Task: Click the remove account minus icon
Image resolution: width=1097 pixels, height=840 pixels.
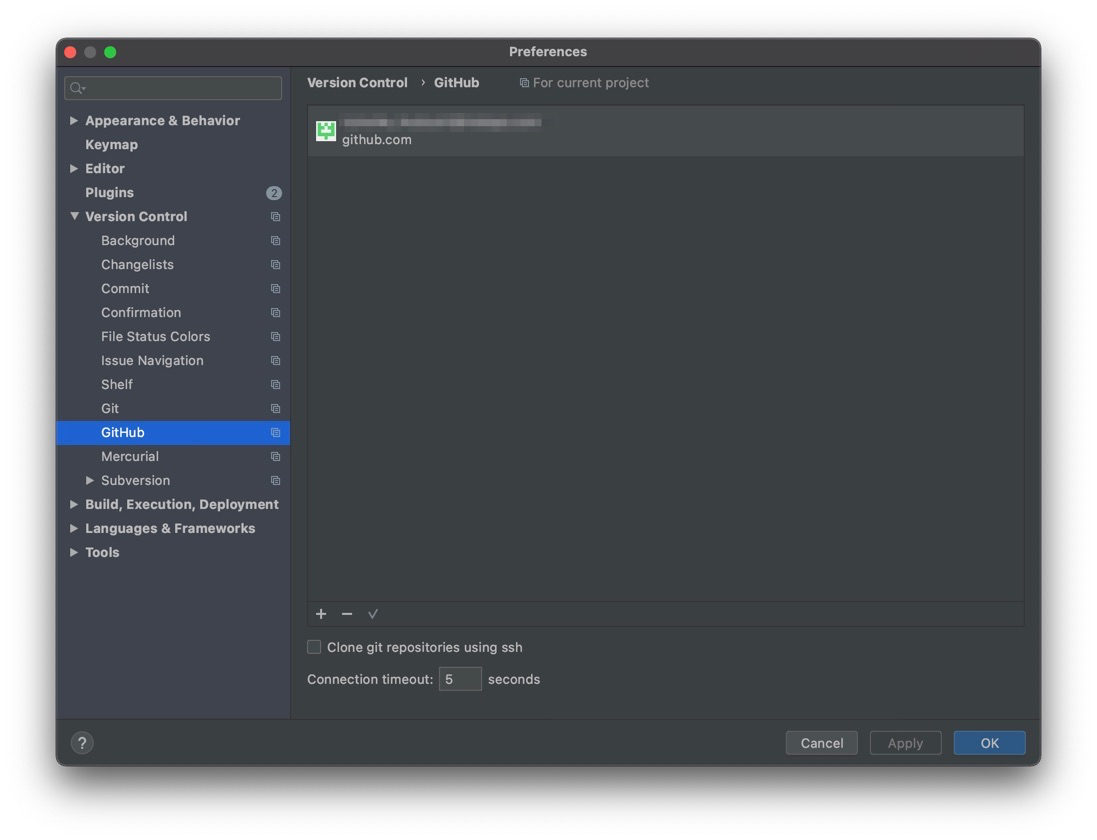Action: click(347, 614)
